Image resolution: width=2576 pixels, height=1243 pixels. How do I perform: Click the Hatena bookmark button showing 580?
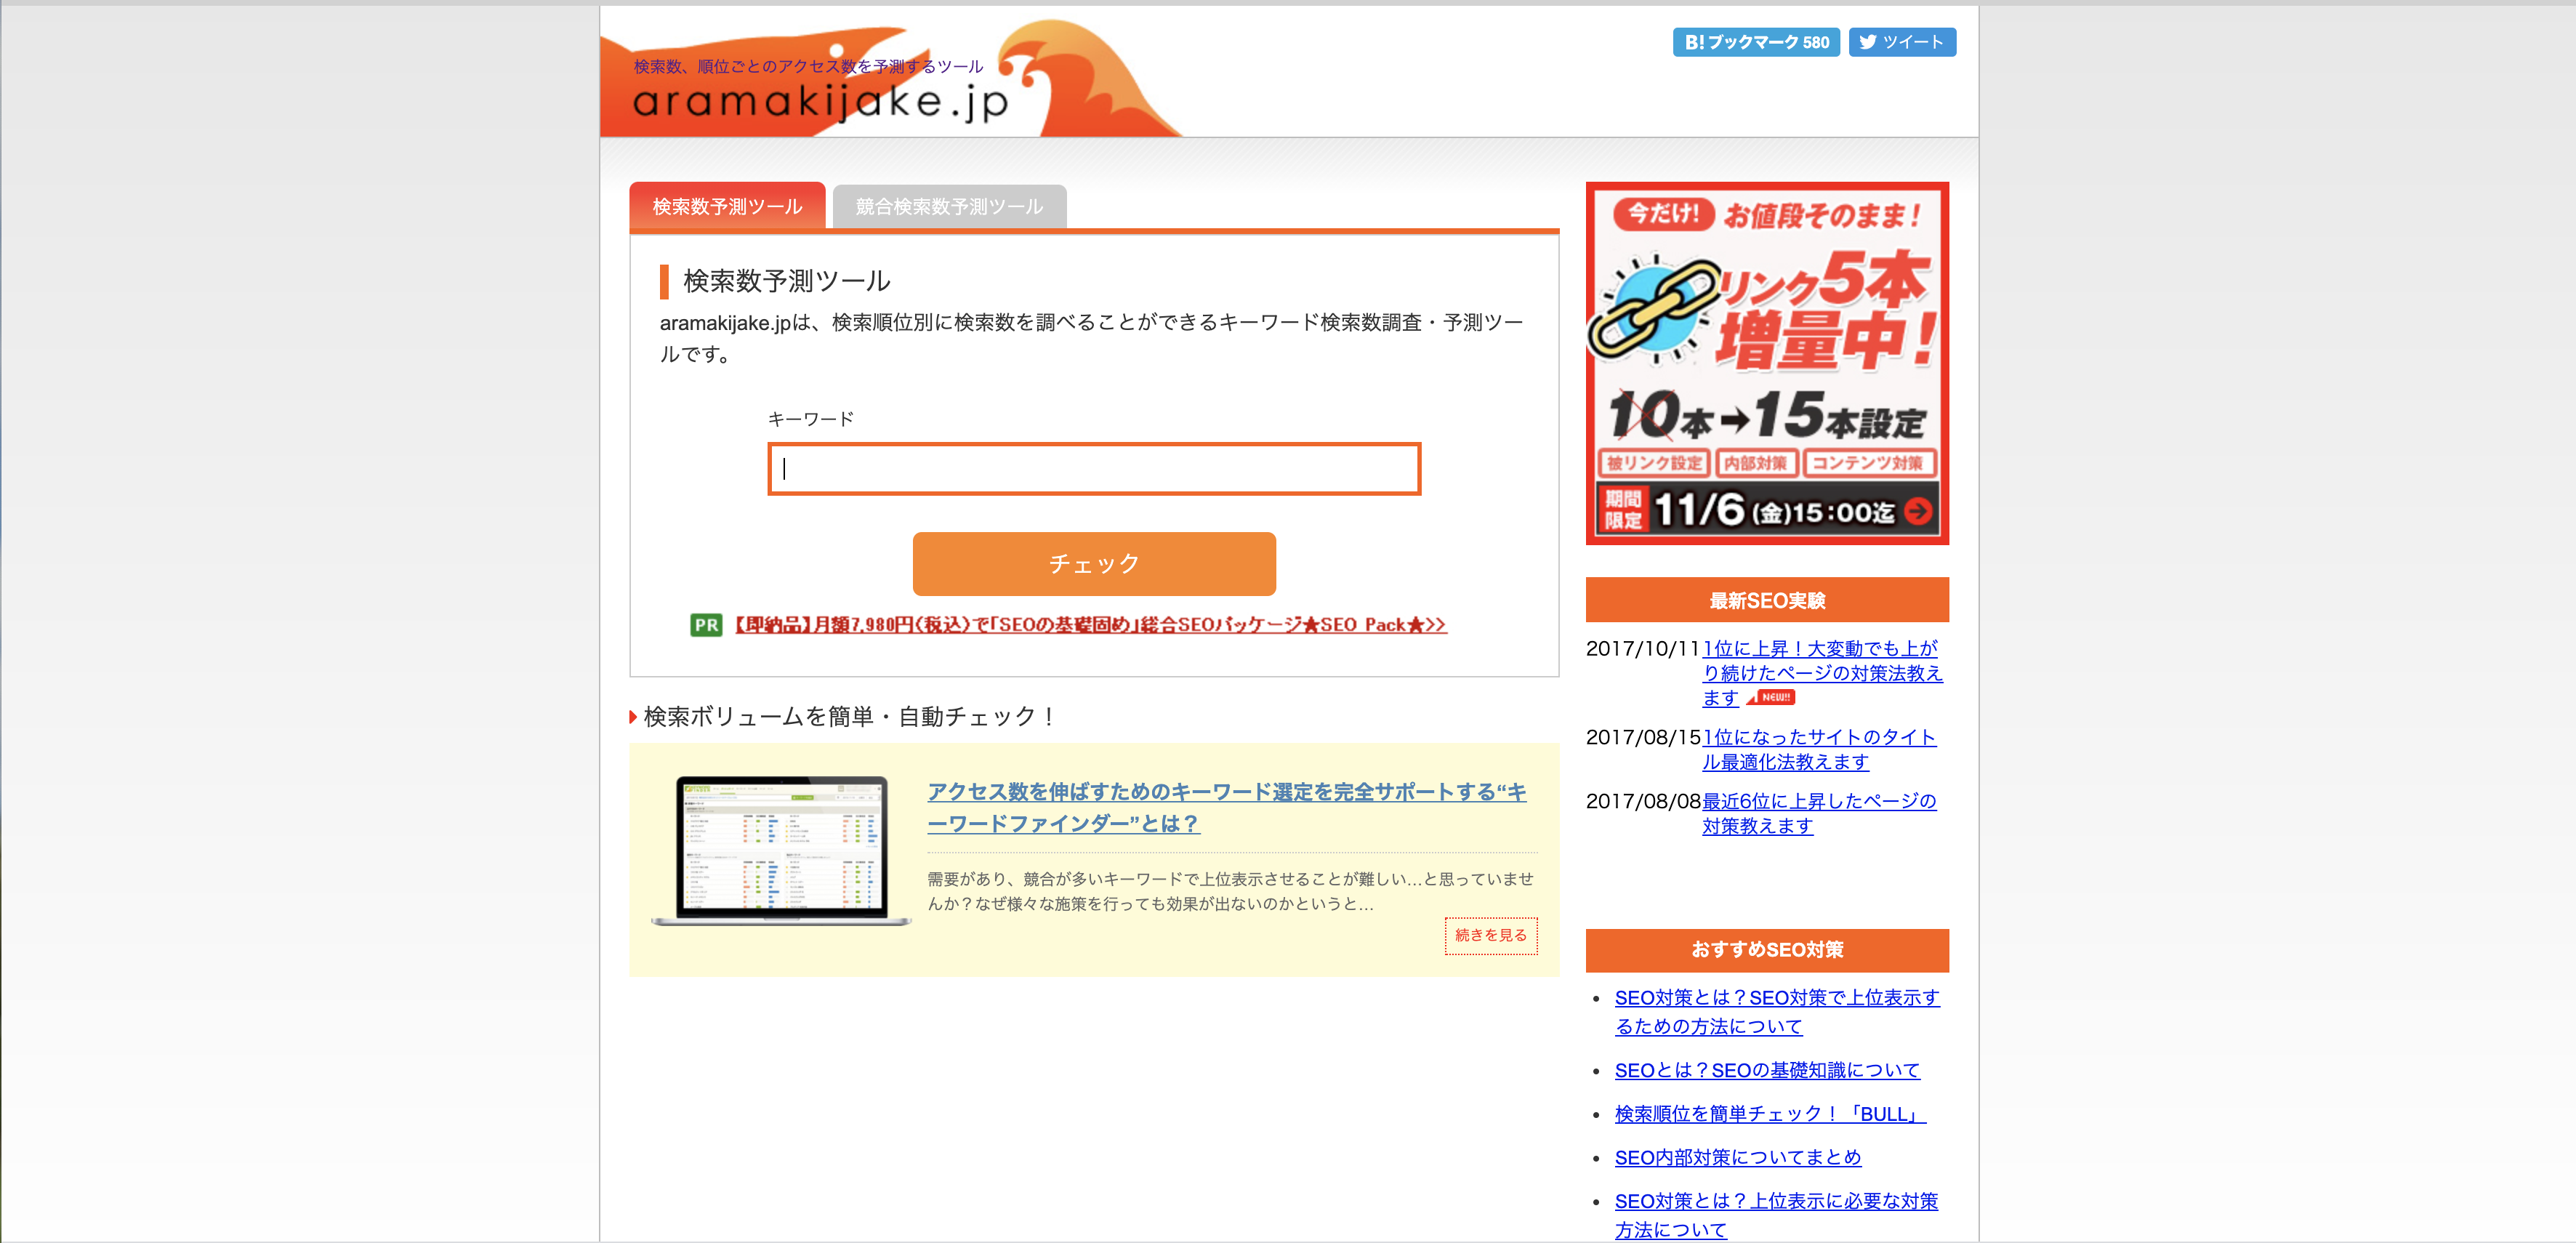tap(1756, 42)
